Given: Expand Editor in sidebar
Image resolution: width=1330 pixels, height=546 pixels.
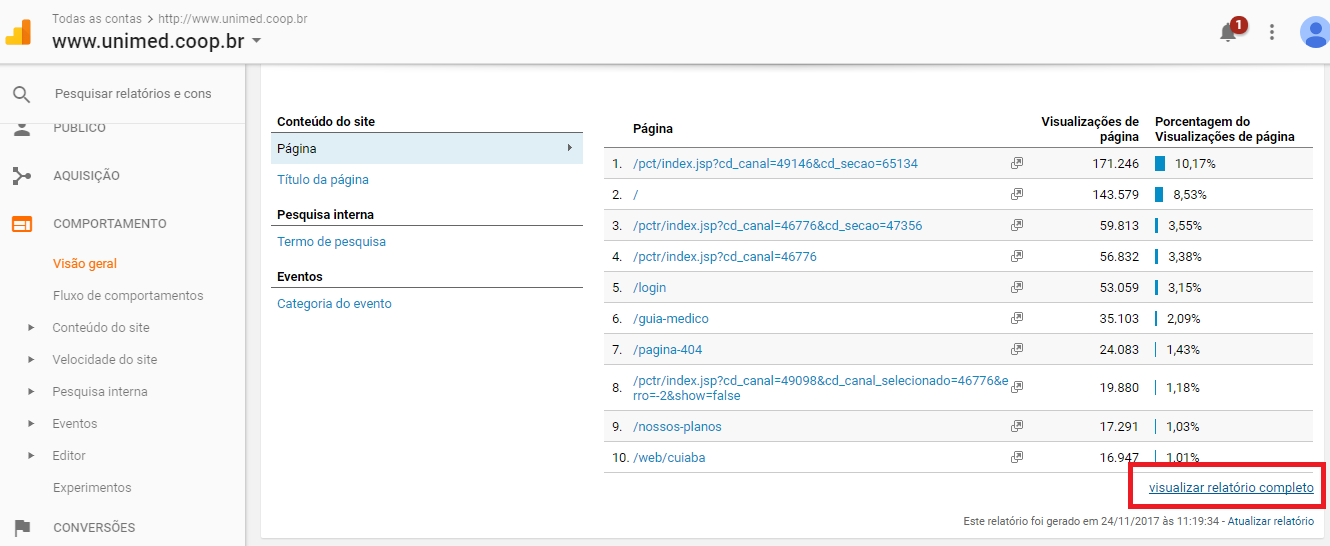Looking at the screenshot, I should (x=31, y=456).
